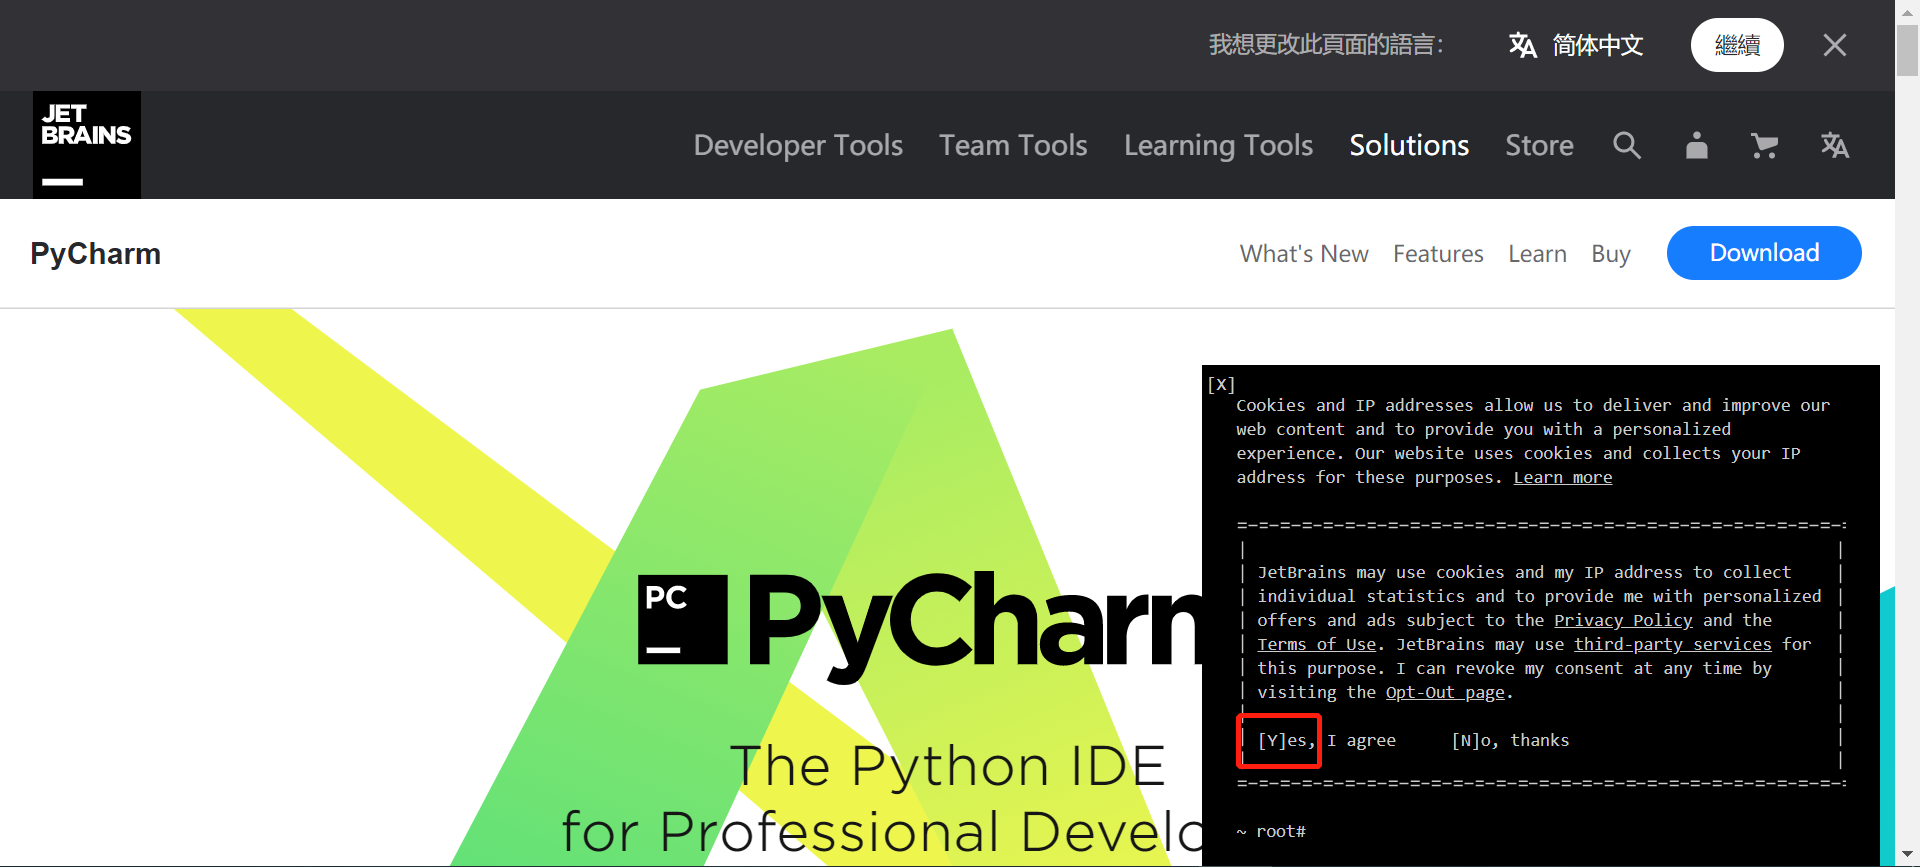Click the search magnifier icon
This screenshot has height=867, width=1920.
click(1627, 145)
